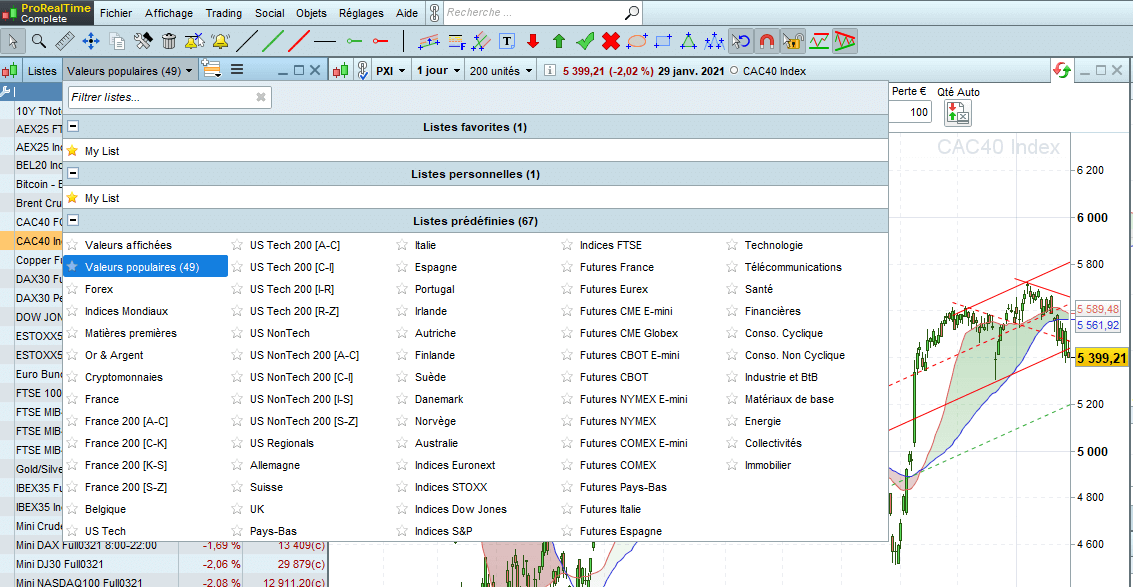This screenshot has height=587, width=1133.
Task: Pick the triangle drawing tool
Action: pyautogui.click(x=689, y=41)
